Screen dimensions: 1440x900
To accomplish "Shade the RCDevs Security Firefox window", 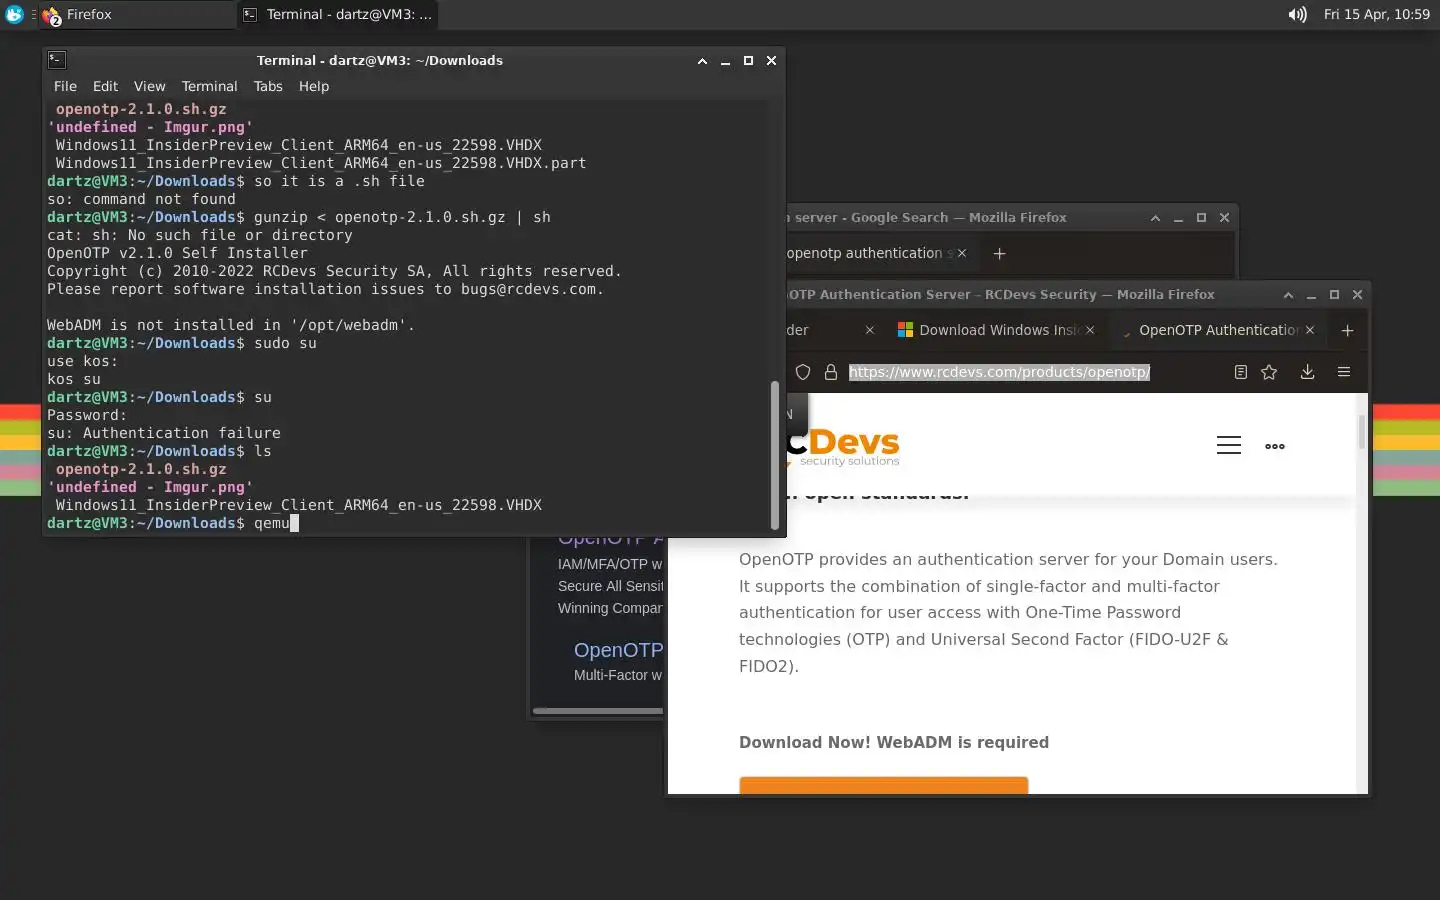I will [x=1288, y=294].
